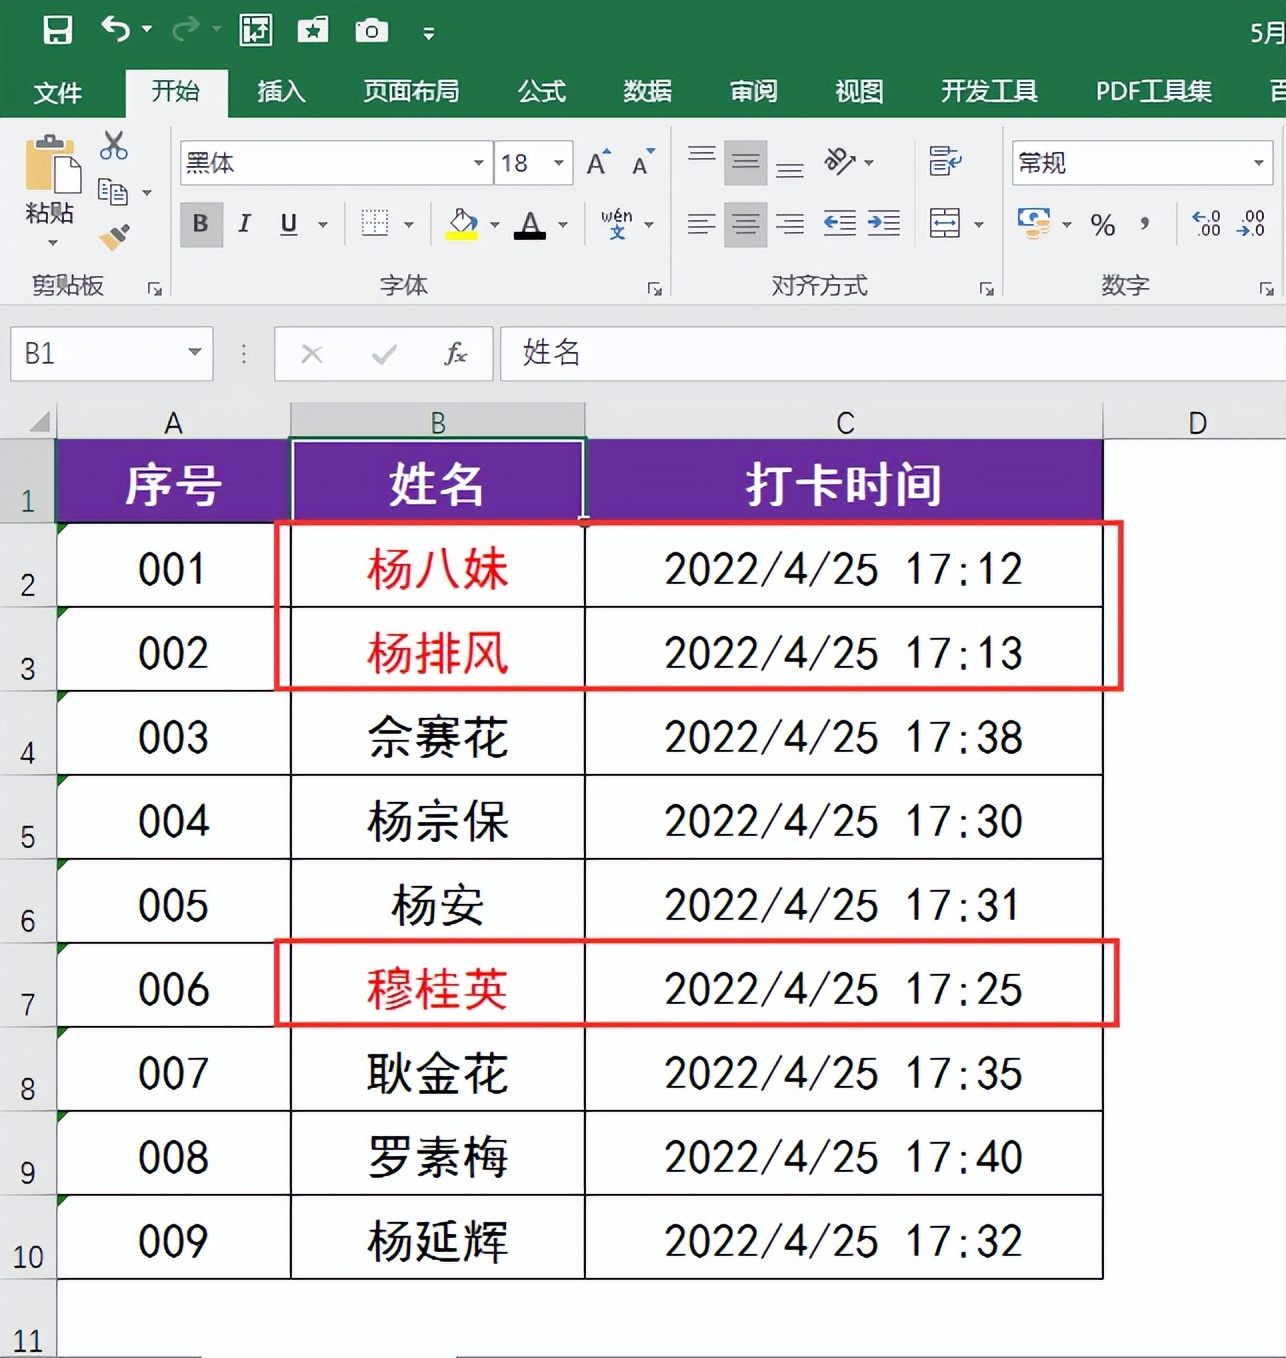Image resolution: width=1286 pixels, height=1358 pixels.
Task: Open merge cells dropdown arrow
Action: [x=979, y=224]
